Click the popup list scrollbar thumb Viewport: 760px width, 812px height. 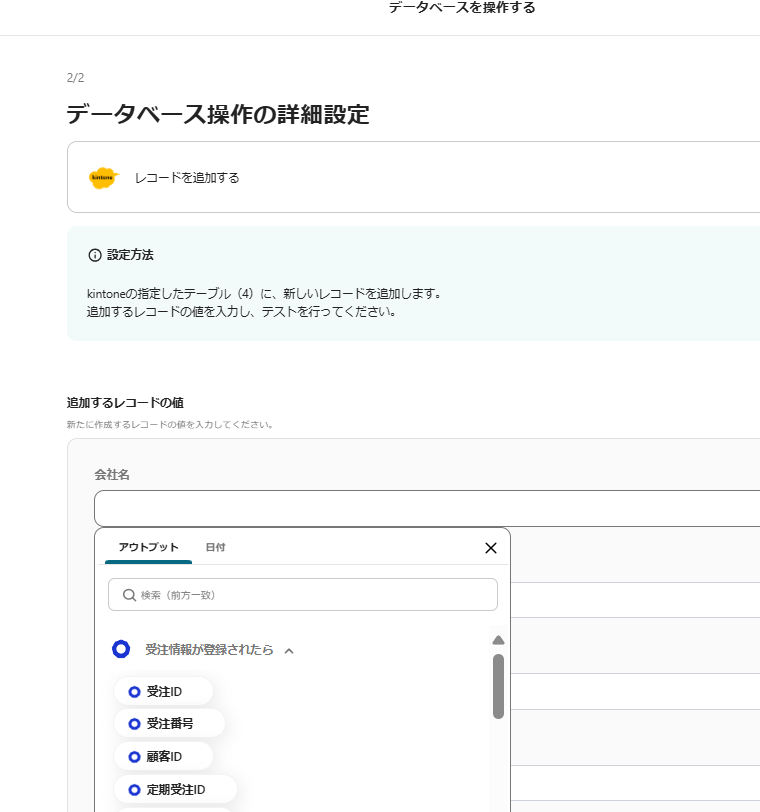coord(498,686)
